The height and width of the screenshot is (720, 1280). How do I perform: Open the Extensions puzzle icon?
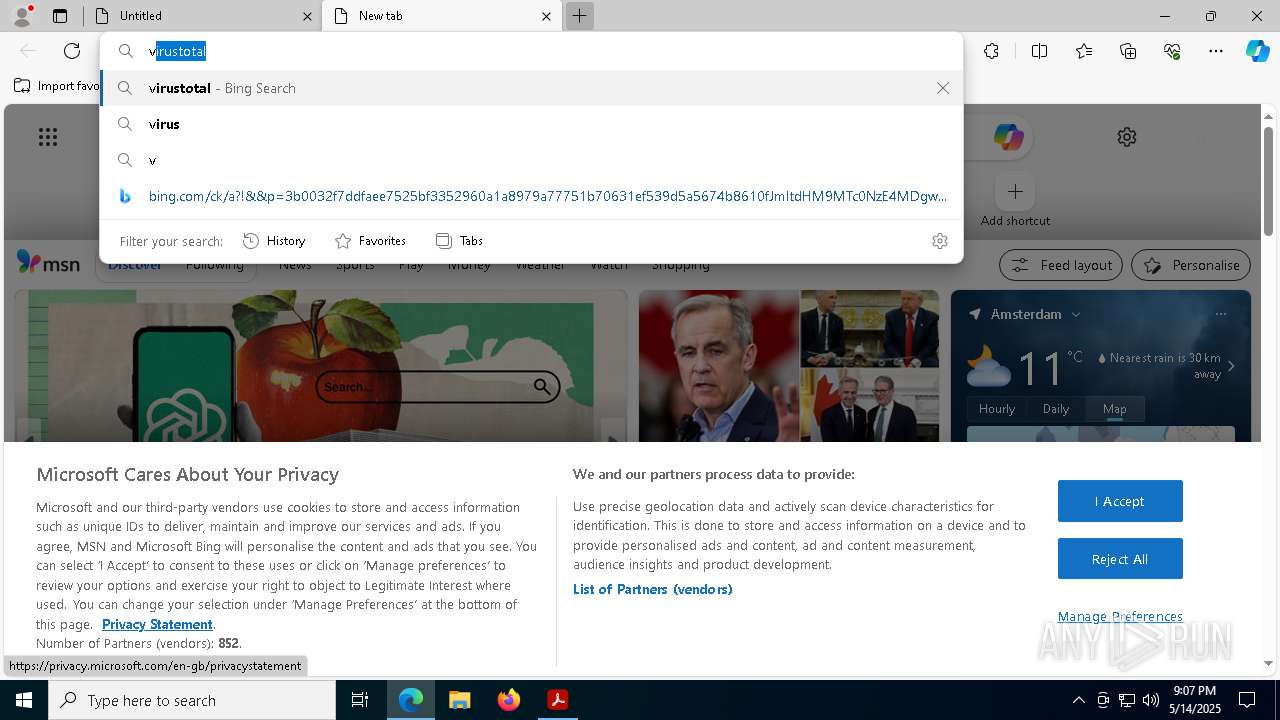(x=991, y=51)
